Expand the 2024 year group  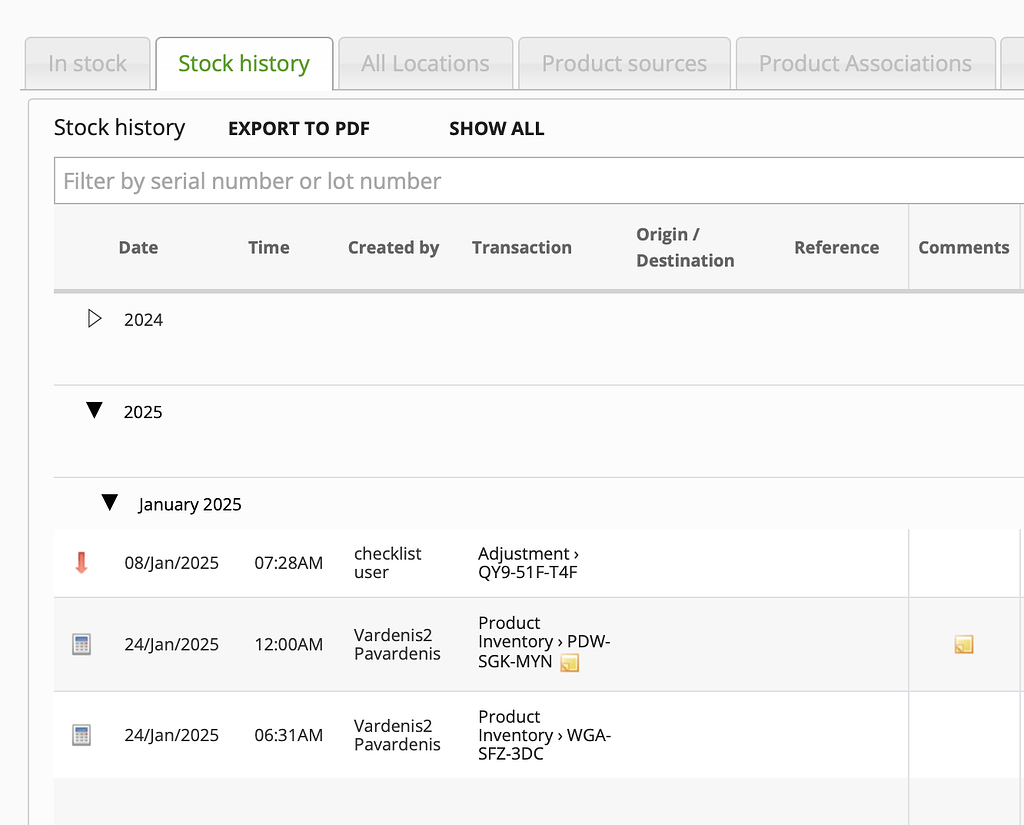pos(95,319)
